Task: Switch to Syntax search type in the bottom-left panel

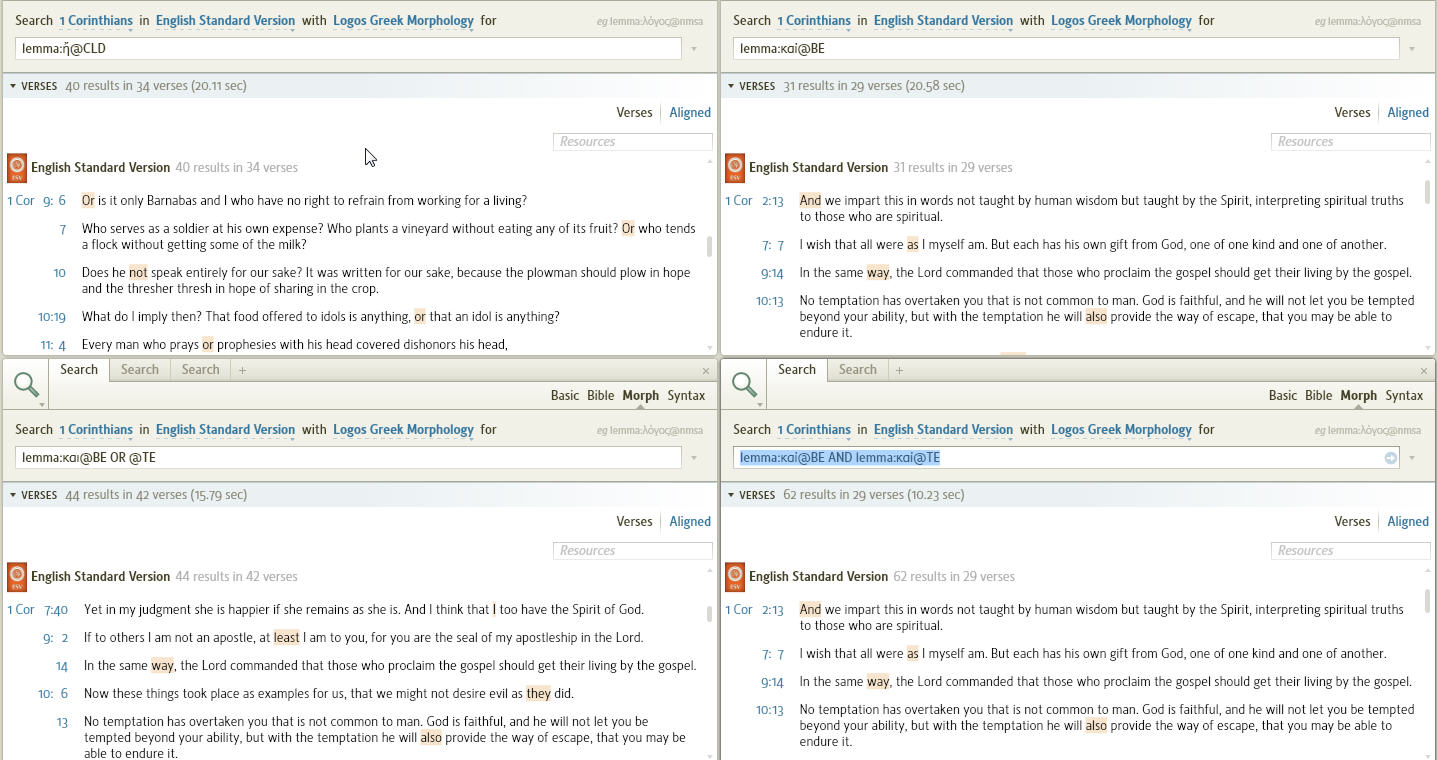Action: pyautogui.click(x=686, y=396)
